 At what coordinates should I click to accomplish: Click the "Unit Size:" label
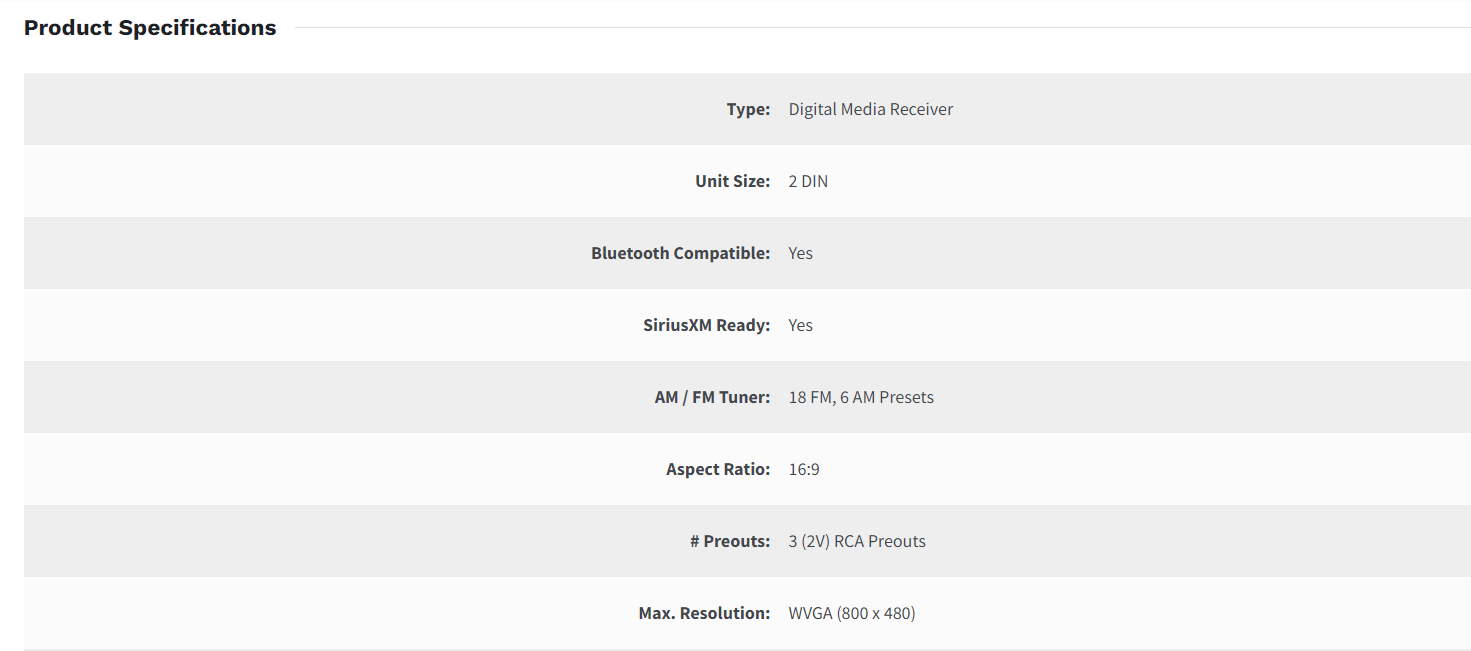732,181
